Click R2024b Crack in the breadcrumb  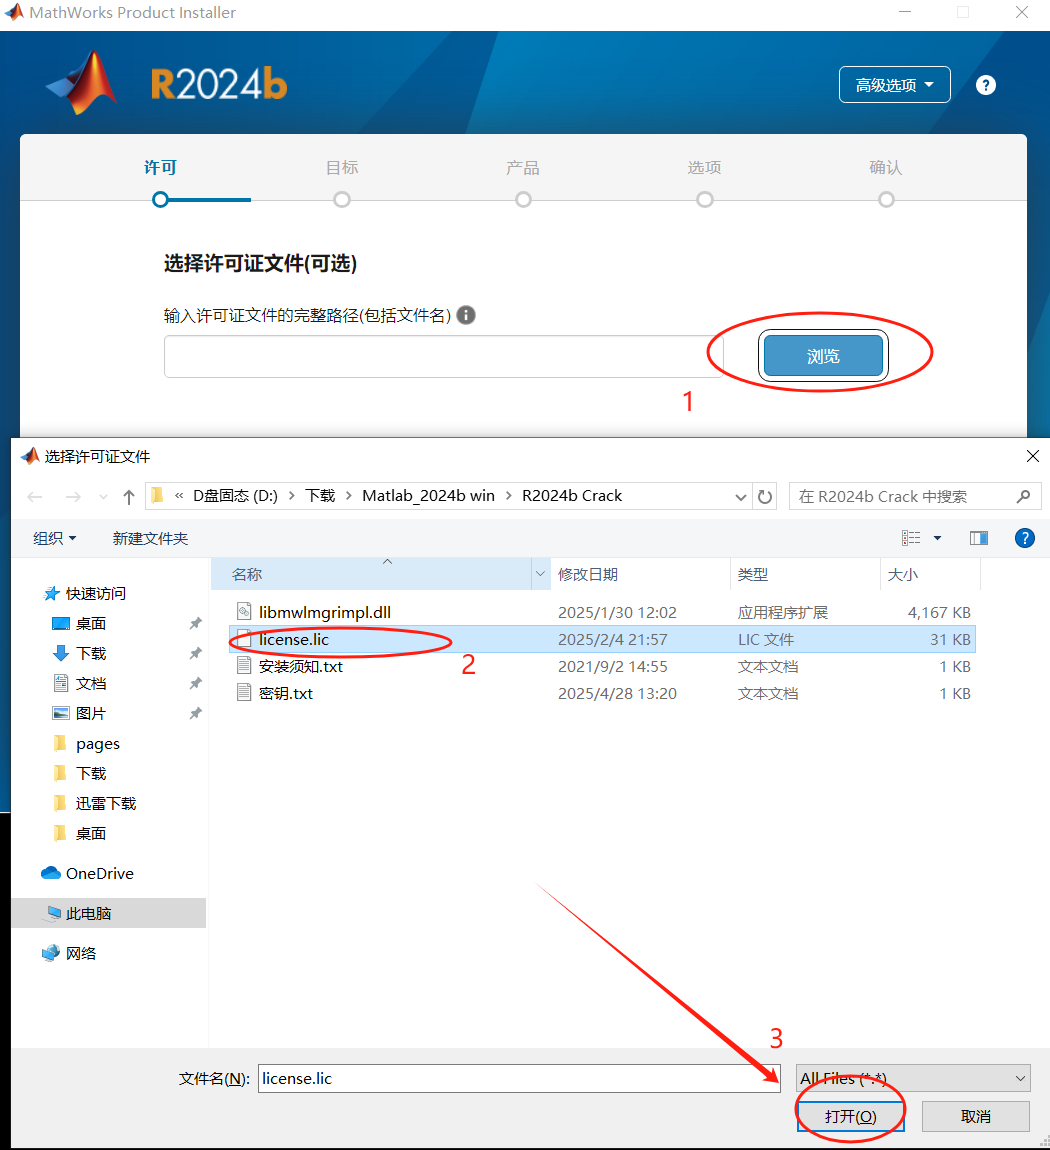tap(572, 496)
